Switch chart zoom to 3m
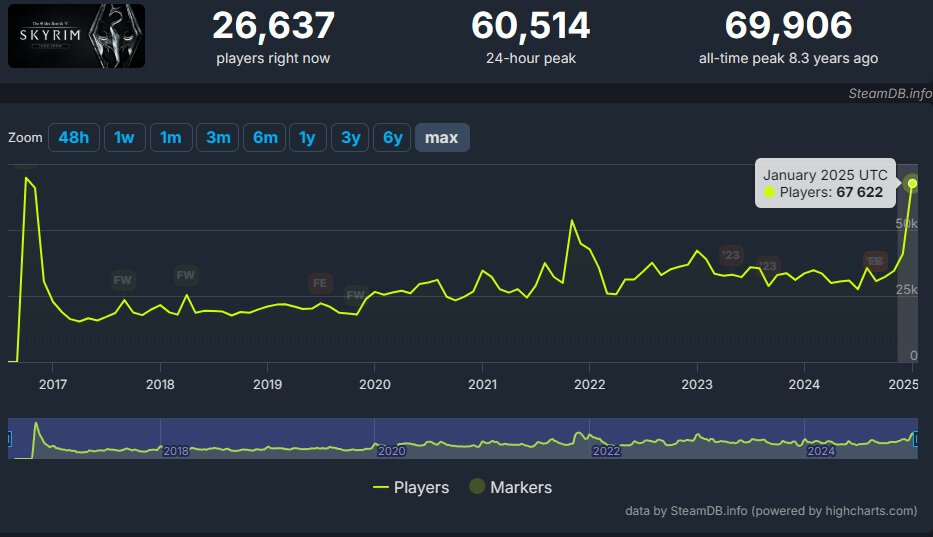933x537 pixels. click(218, 138)
